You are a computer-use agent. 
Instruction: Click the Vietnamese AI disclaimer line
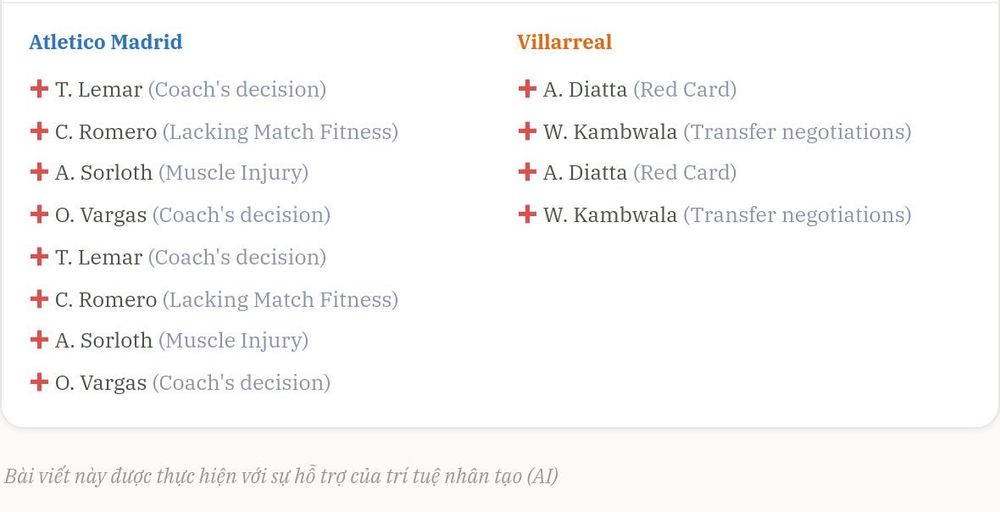pyautogui.click(x=281, y=476)
